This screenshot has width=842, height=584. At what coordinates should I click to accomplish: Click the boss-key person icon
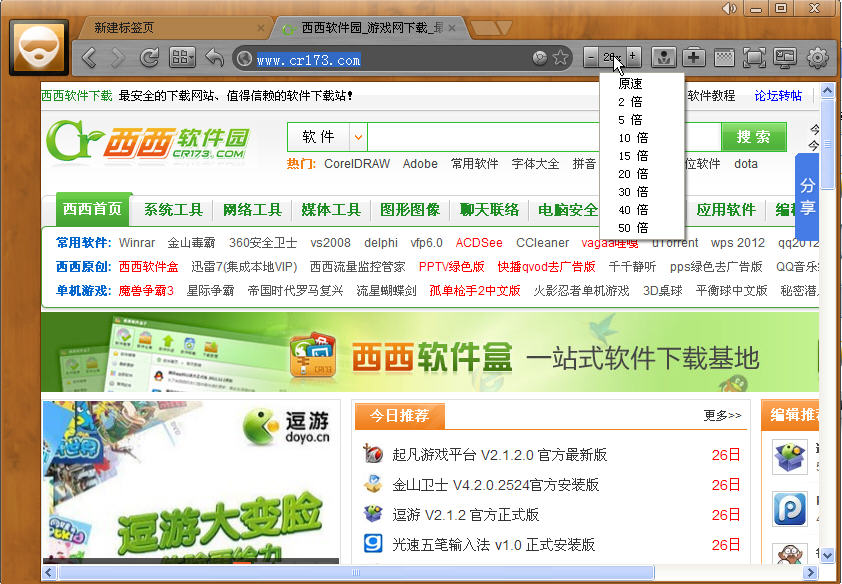pyautogui.click(x=664, y=57)
